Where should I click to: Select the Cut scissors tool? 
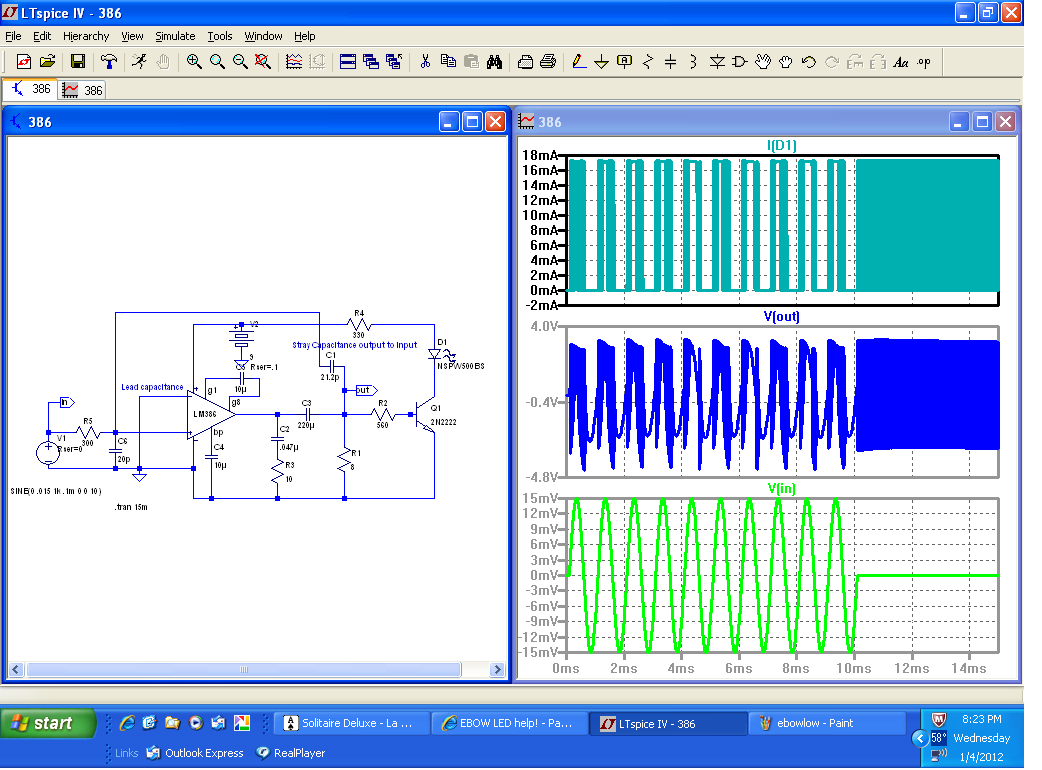425,62
